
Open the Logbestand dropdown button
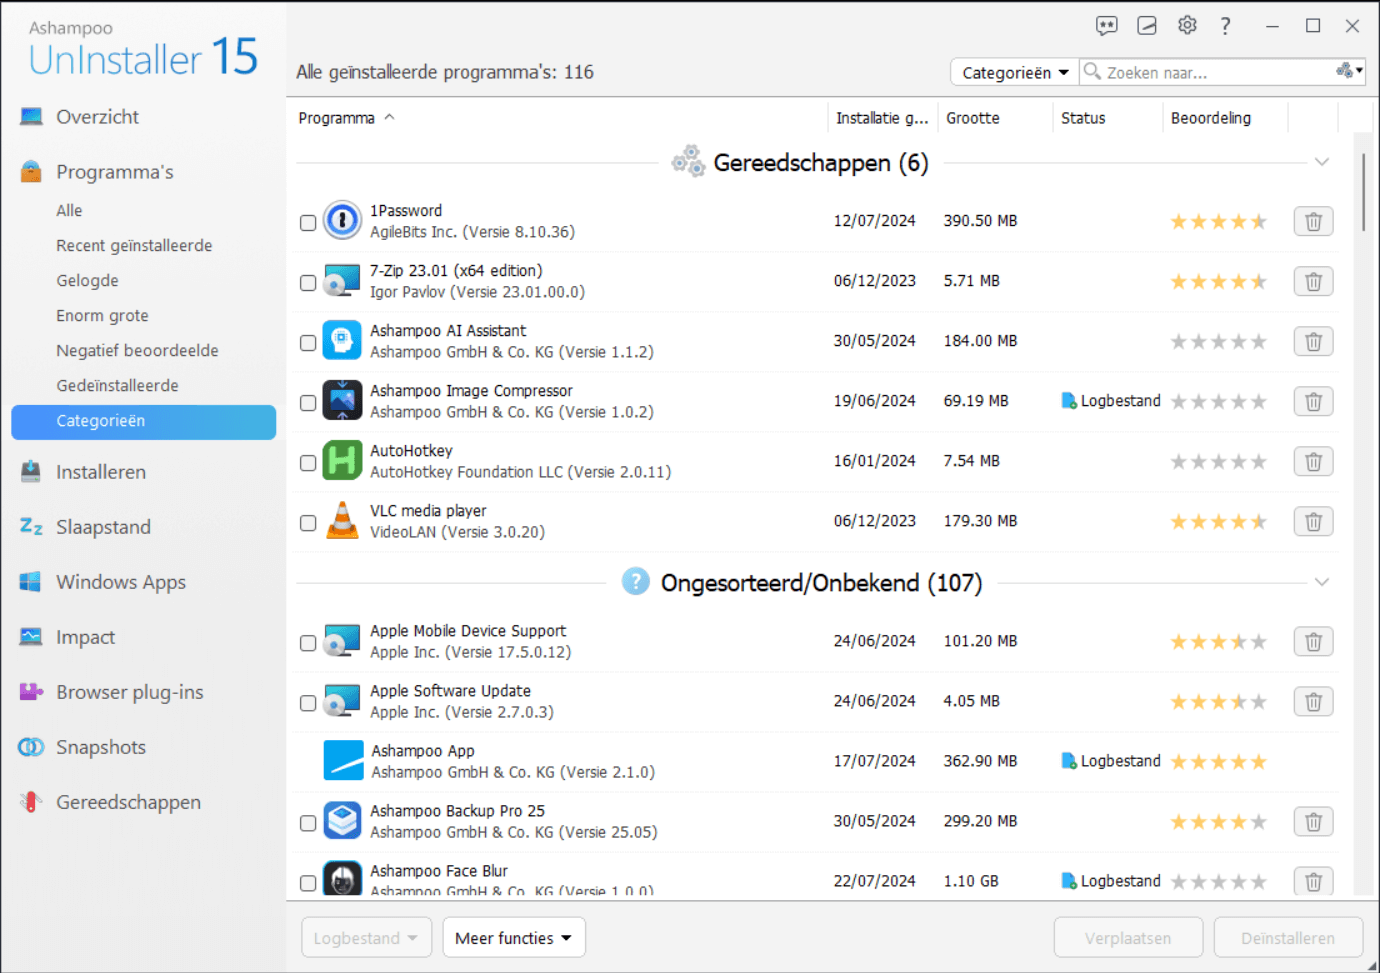click(366, 938)
